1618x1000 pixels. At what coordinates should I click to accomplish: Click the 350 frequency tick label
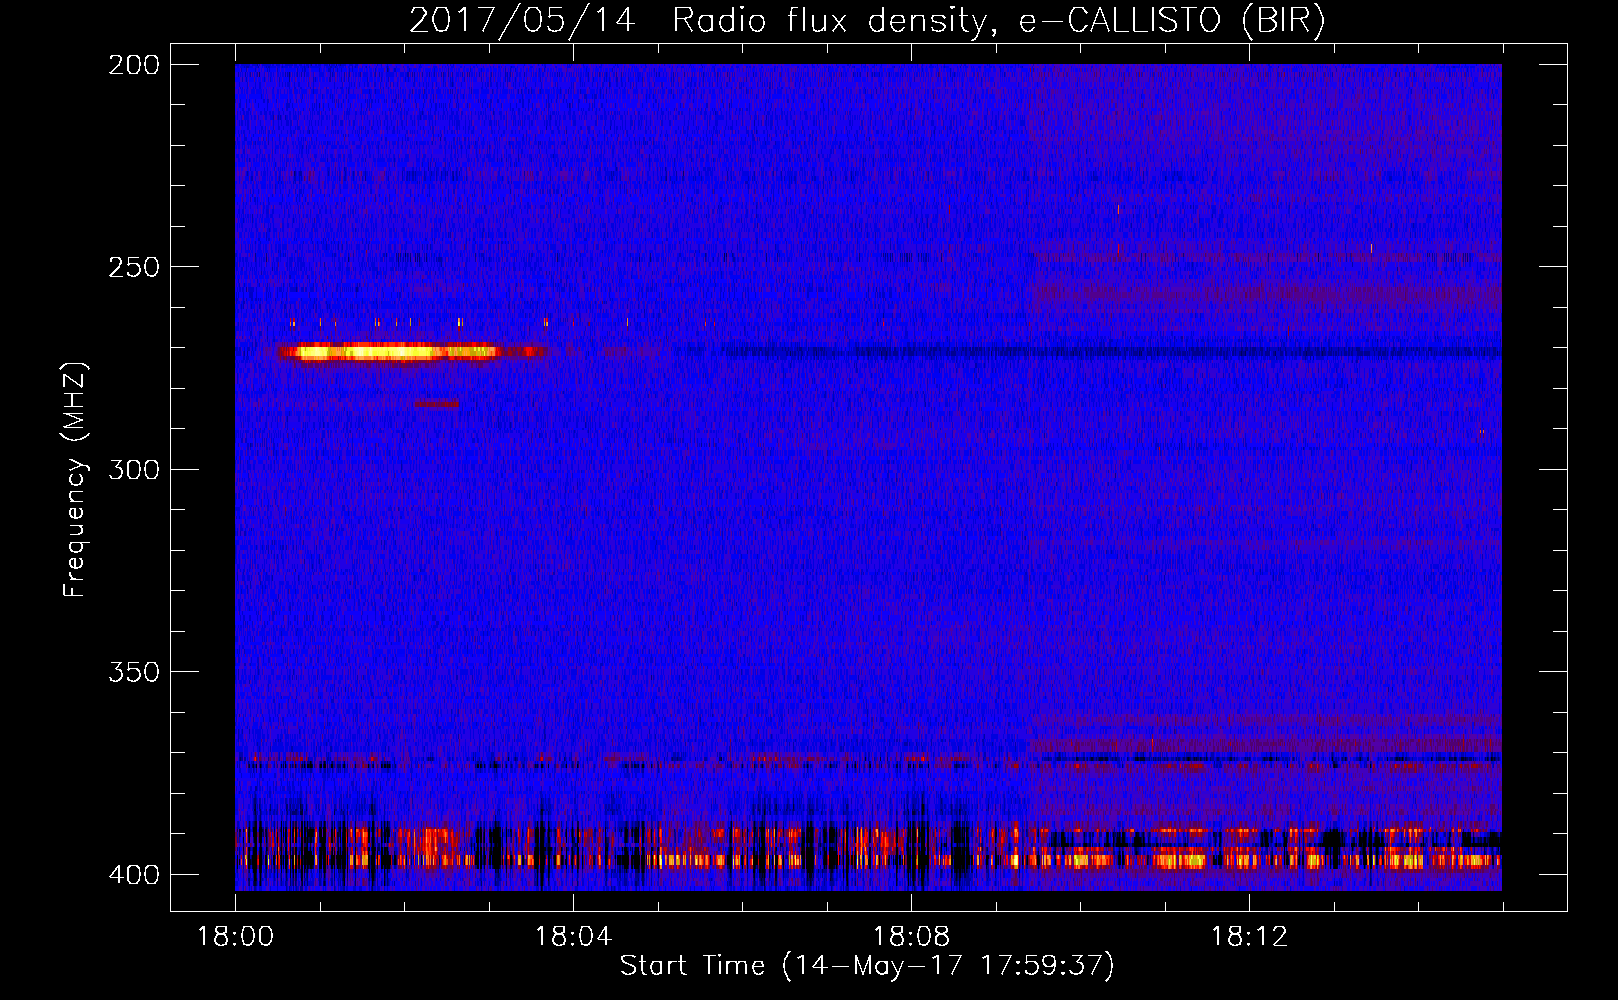click(x=134, y=672)
